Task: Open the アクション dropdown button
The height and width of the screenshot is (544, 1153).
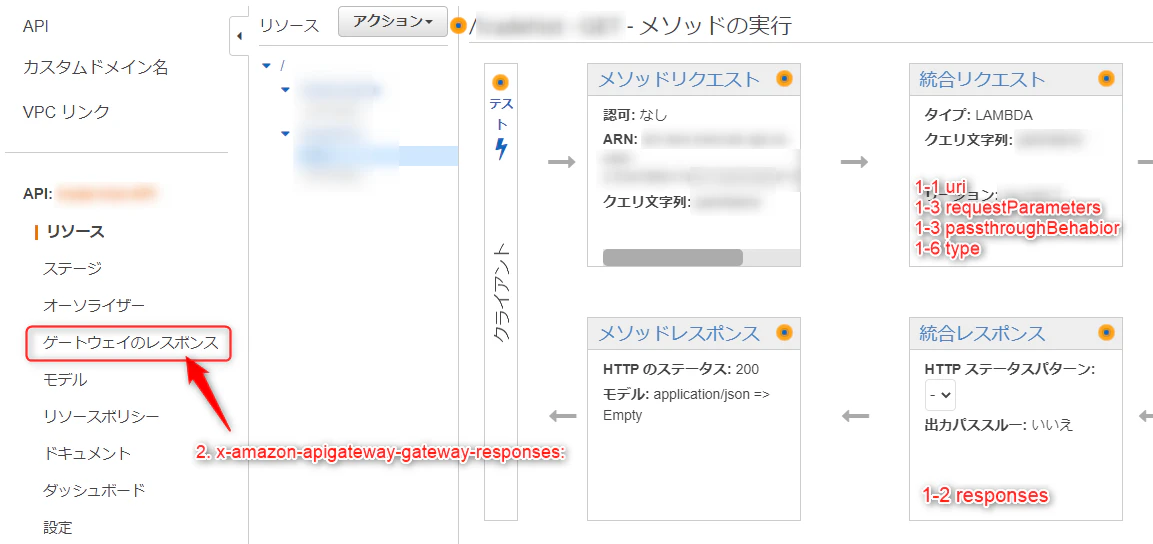Action: (x=393, y=22)
